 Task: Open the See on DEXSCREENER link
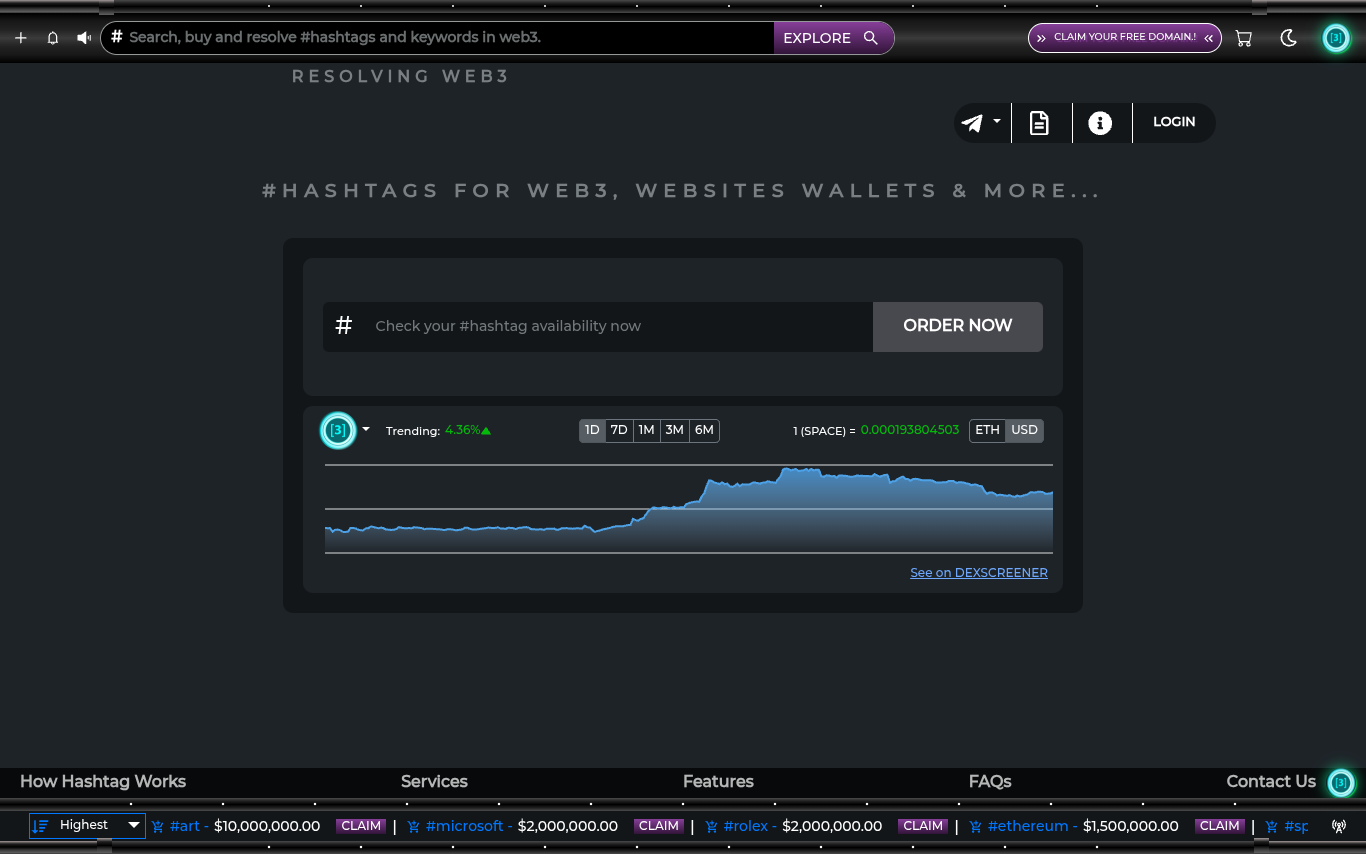coord(979,573)
